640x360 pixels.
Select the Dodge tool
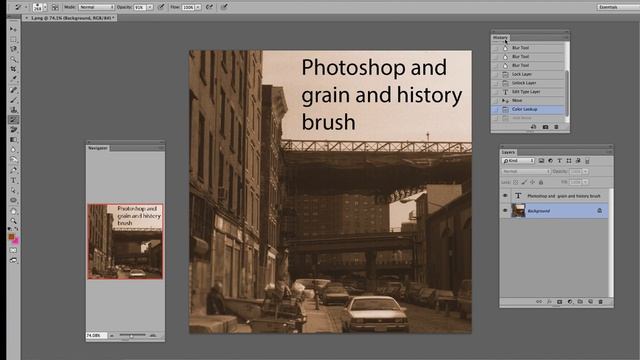pyautogui.click(x=13, y=160)
